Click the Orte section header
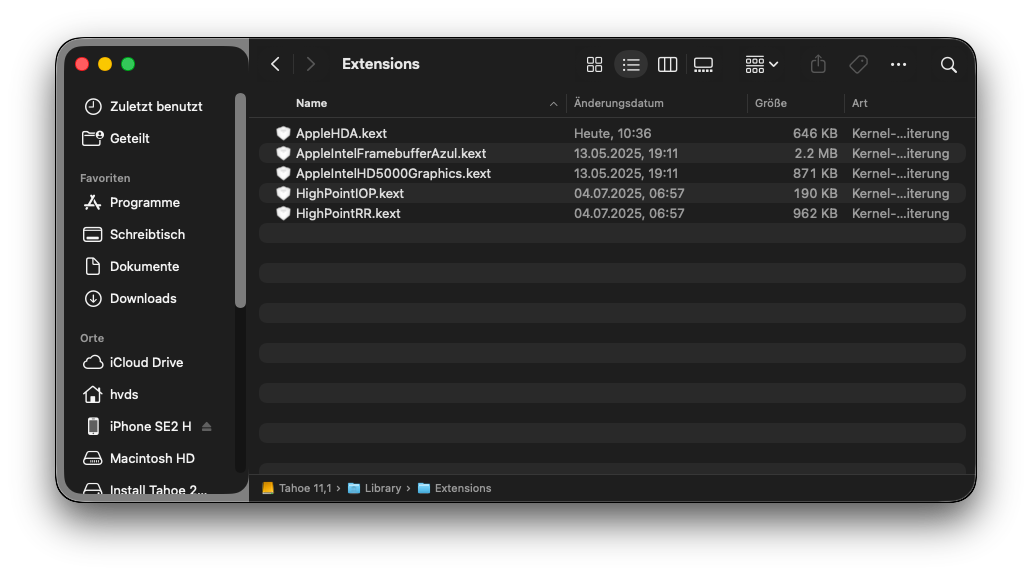Image resolution: width=1032 pixels, height=576 pixels. 92,338
